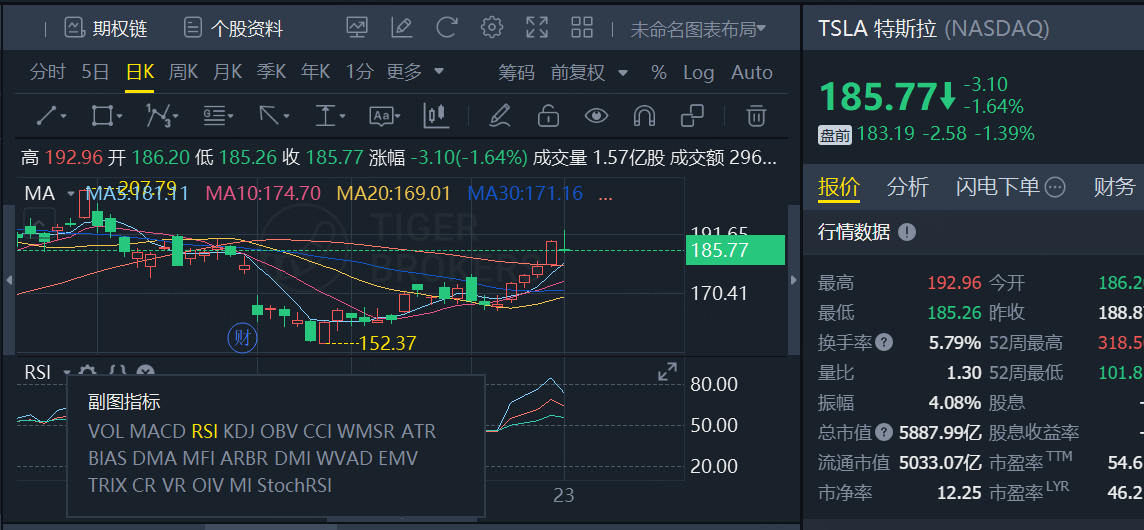Image resolution: width=1144 pixels, height=530 pixels.
Task: Click the left chart pan arrow
Action: pyautogui.click(x=9, y=280)
